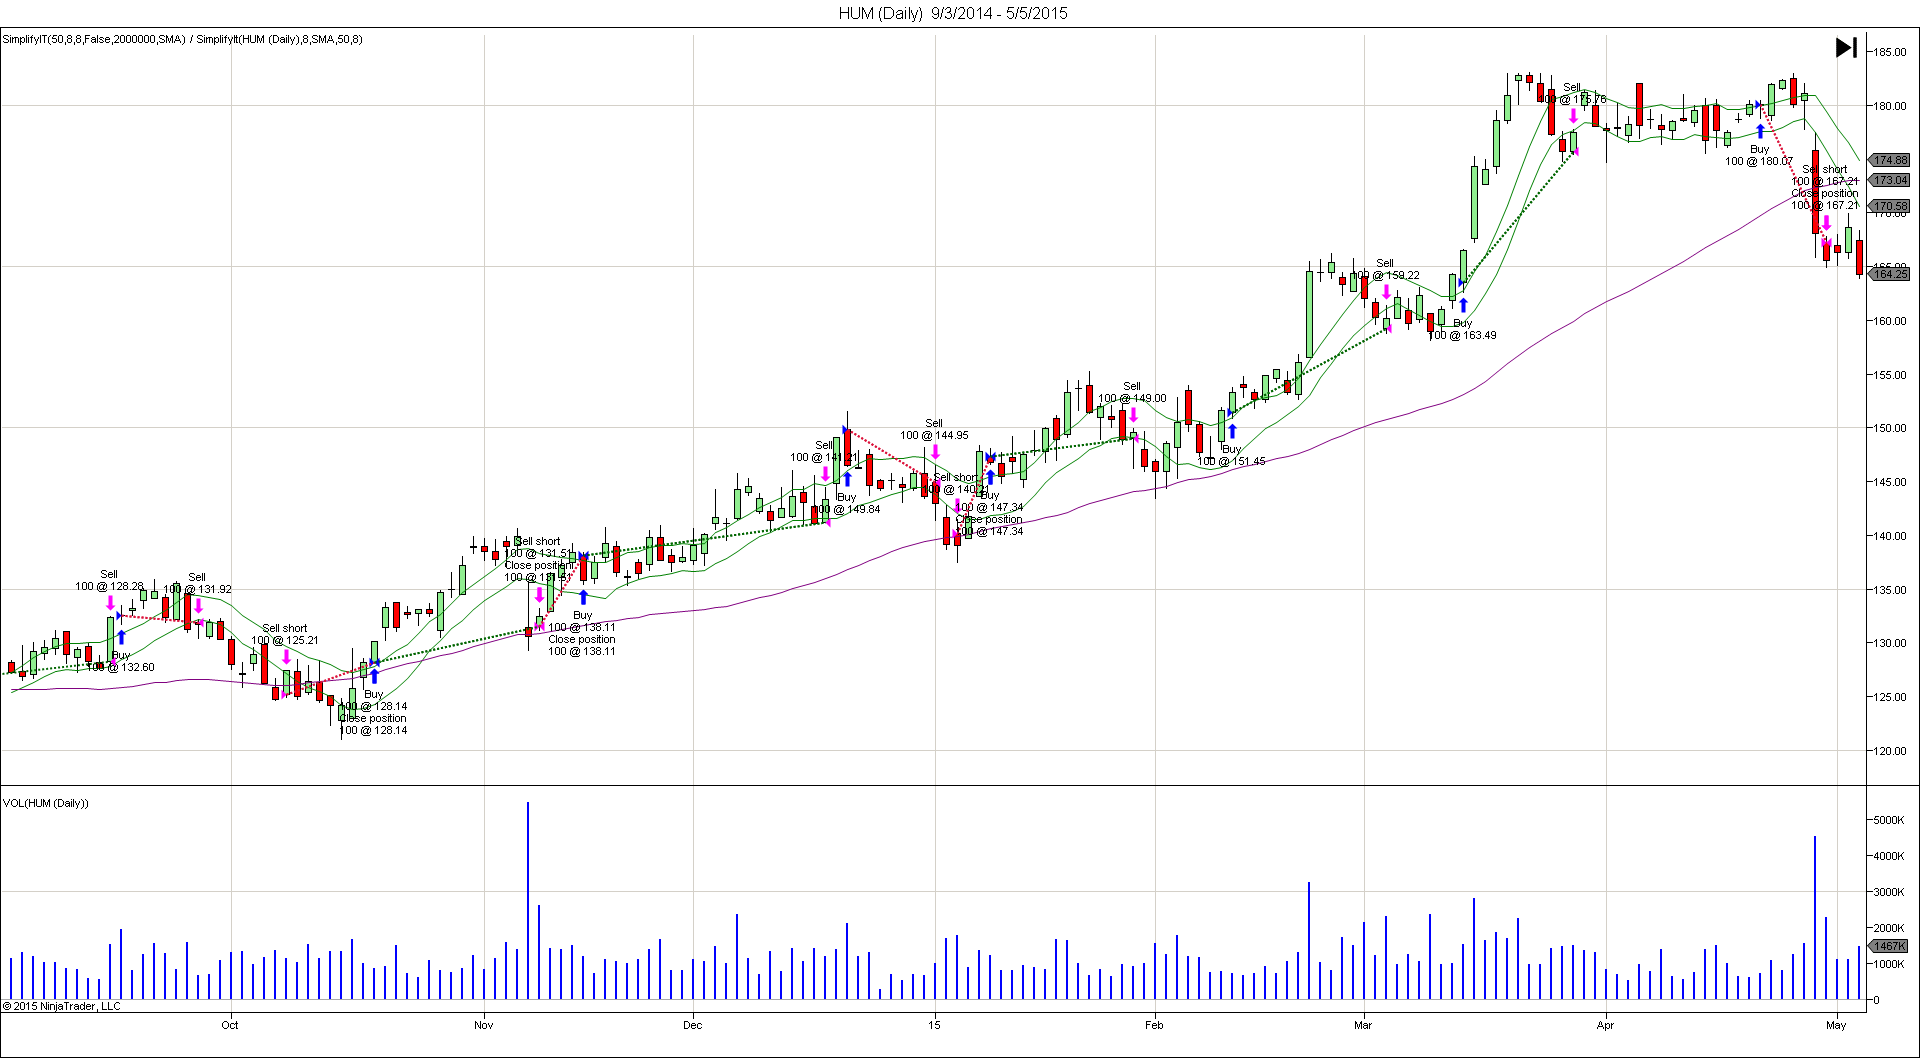
Task: Click the '100 @ 159.22' sell label
Action: (x=1385, y=275)
